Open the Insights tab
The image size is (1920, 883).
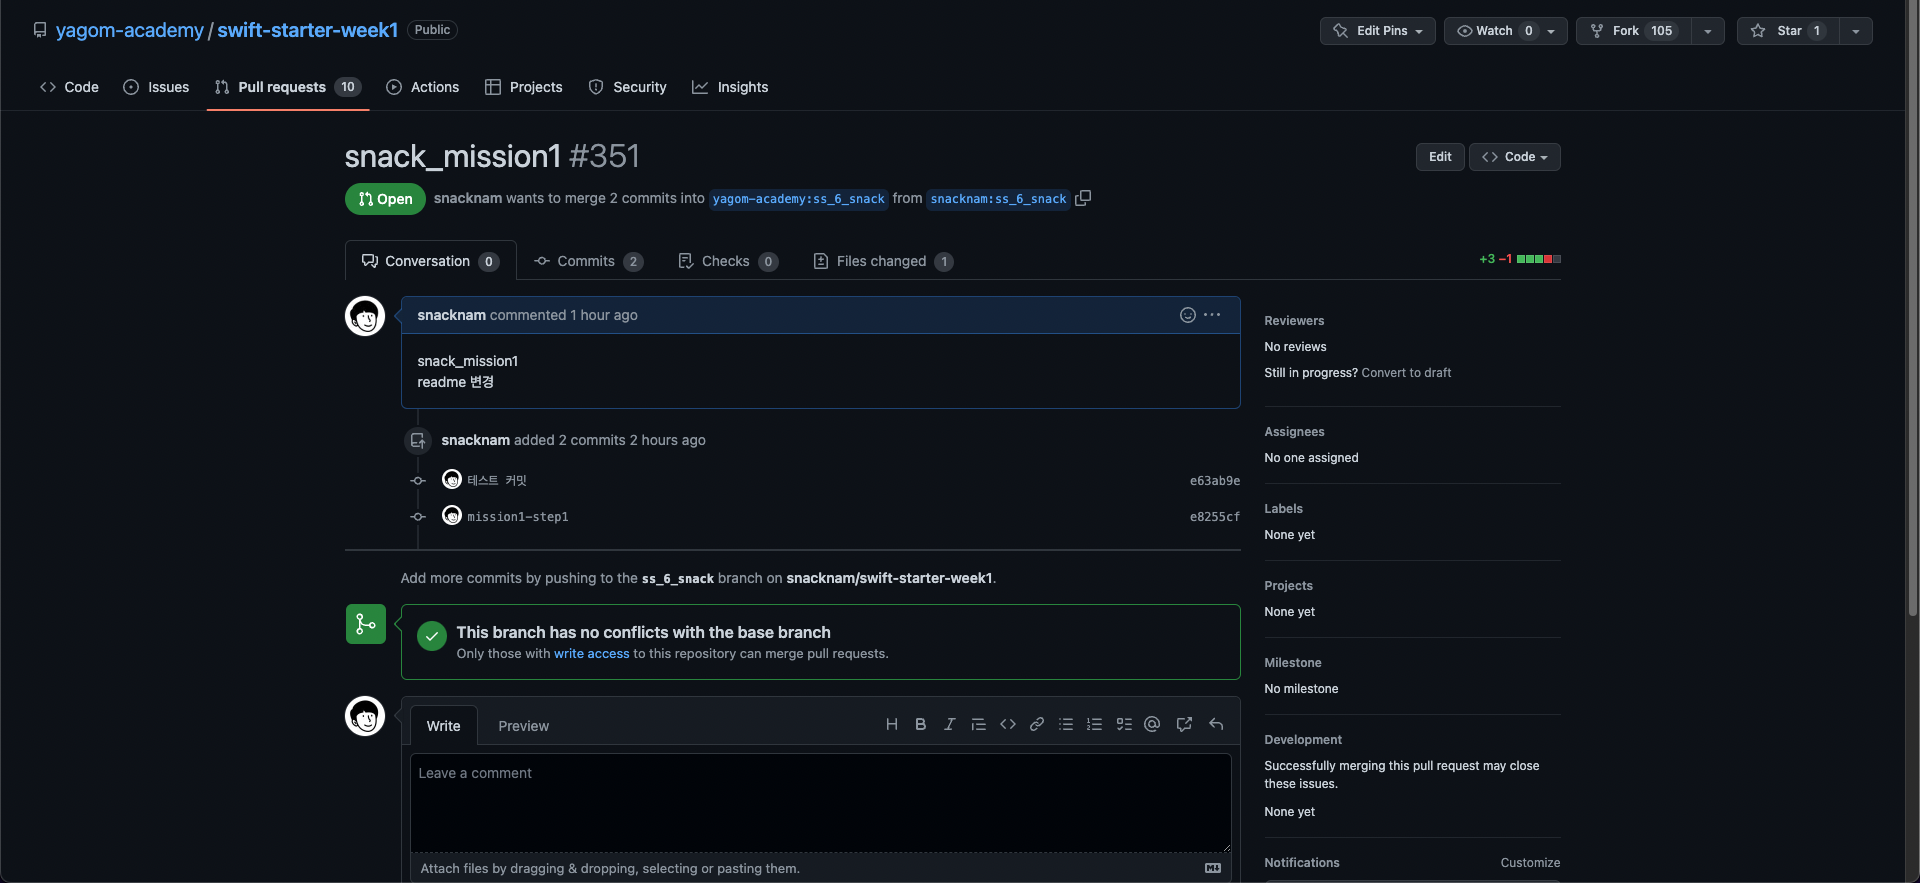coord(730,87)
